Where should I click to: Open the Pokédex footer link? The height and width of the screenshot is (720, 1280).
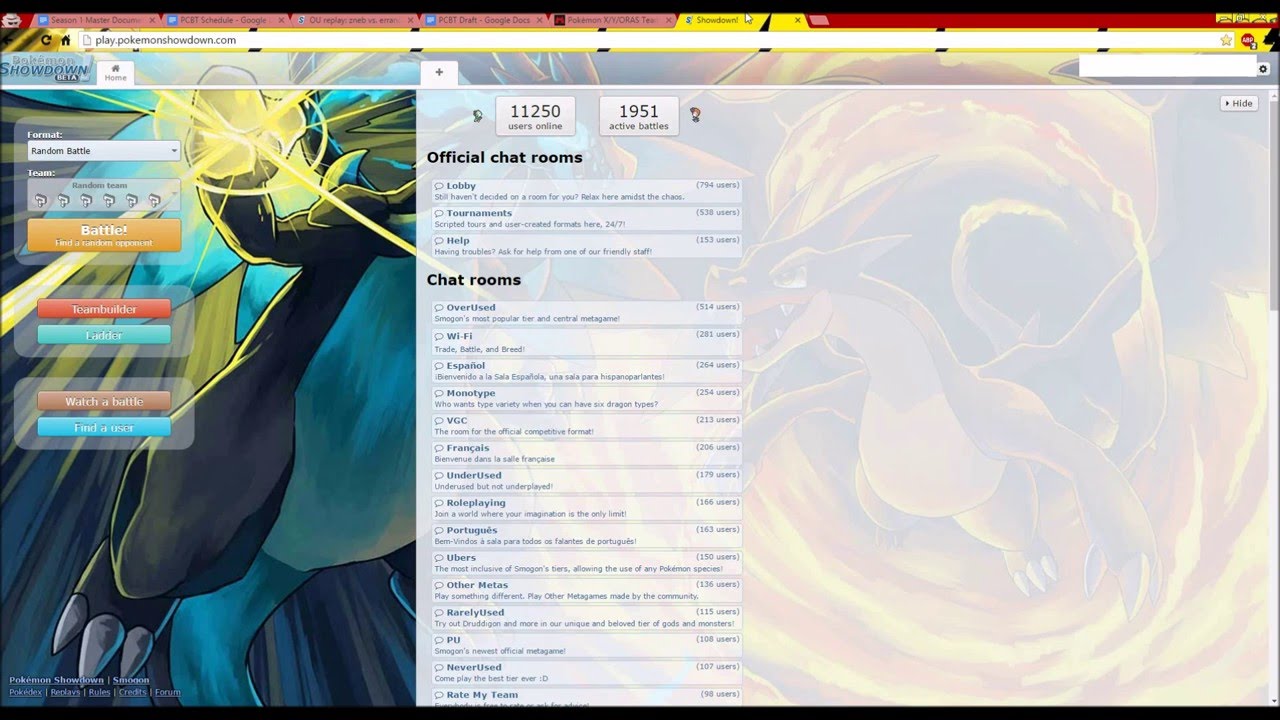(26, 692)
